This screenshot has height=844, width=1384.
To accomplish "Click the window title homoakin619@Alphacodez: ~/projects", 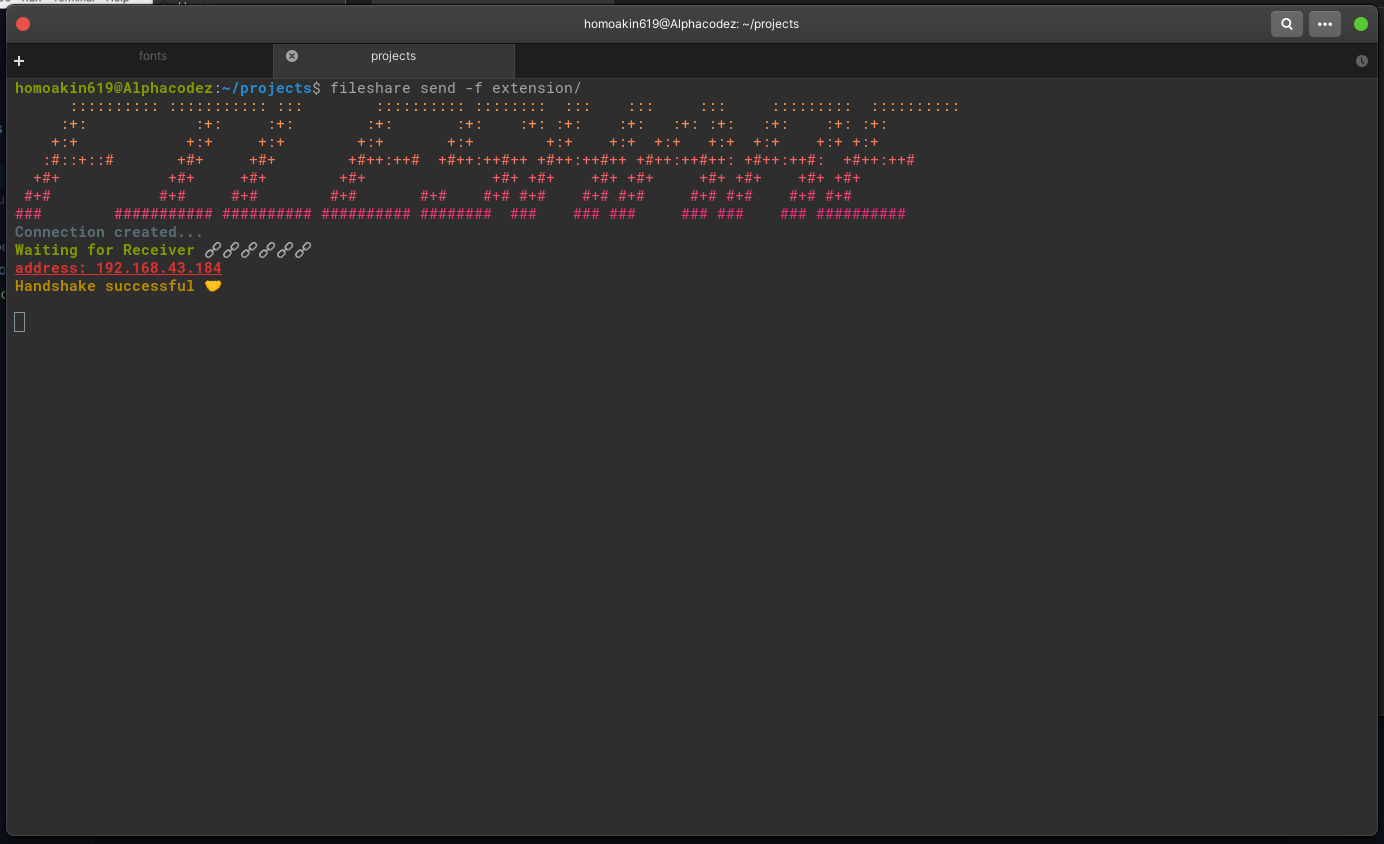I will click(x=692, y=24).
